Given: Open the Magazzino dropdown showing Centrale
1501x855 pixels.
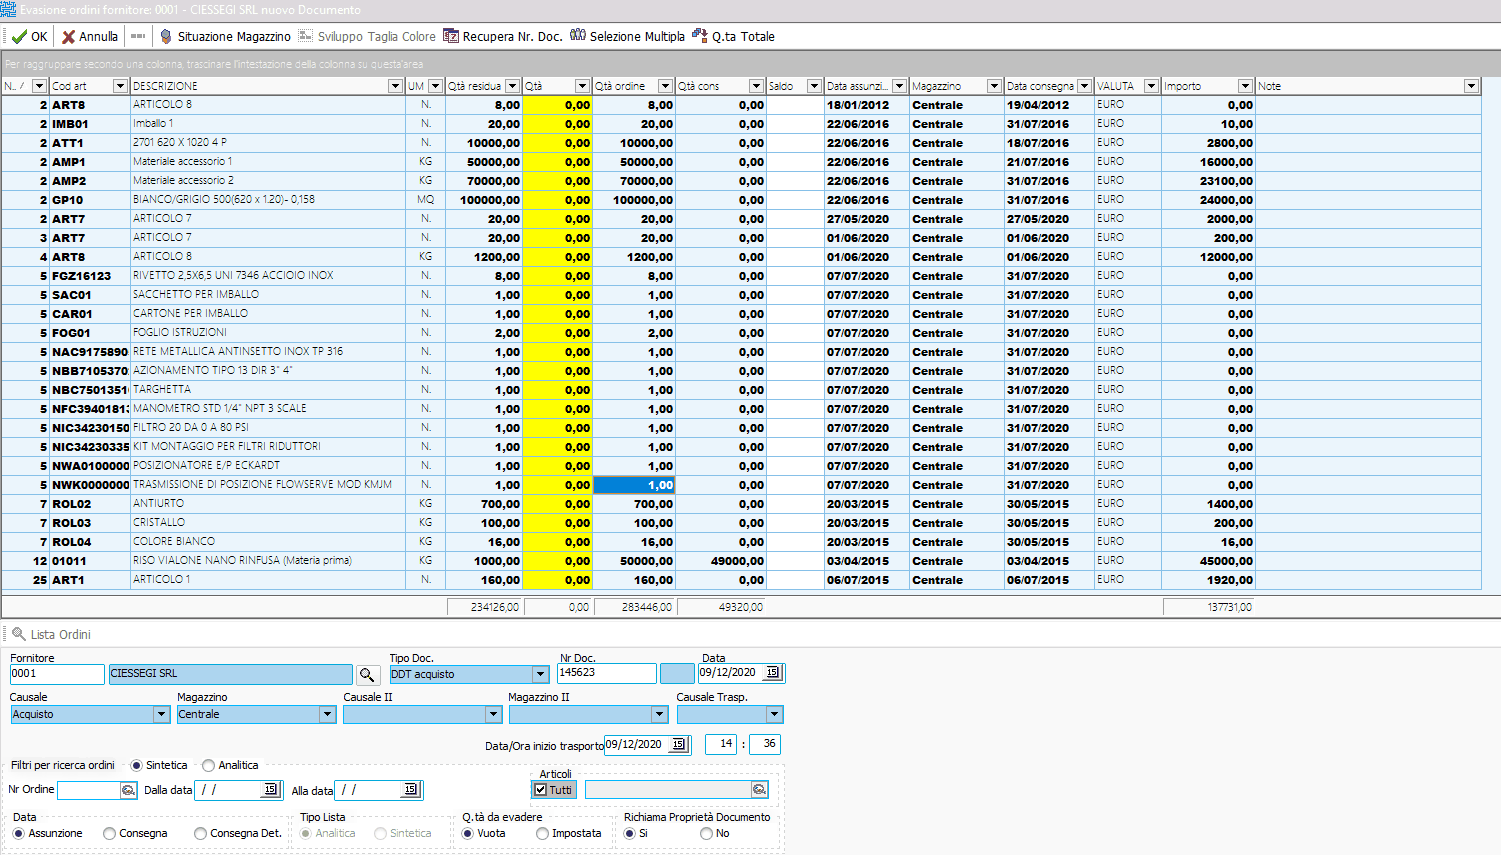Looking at the screenshot, I should click(x=327, y=714).
